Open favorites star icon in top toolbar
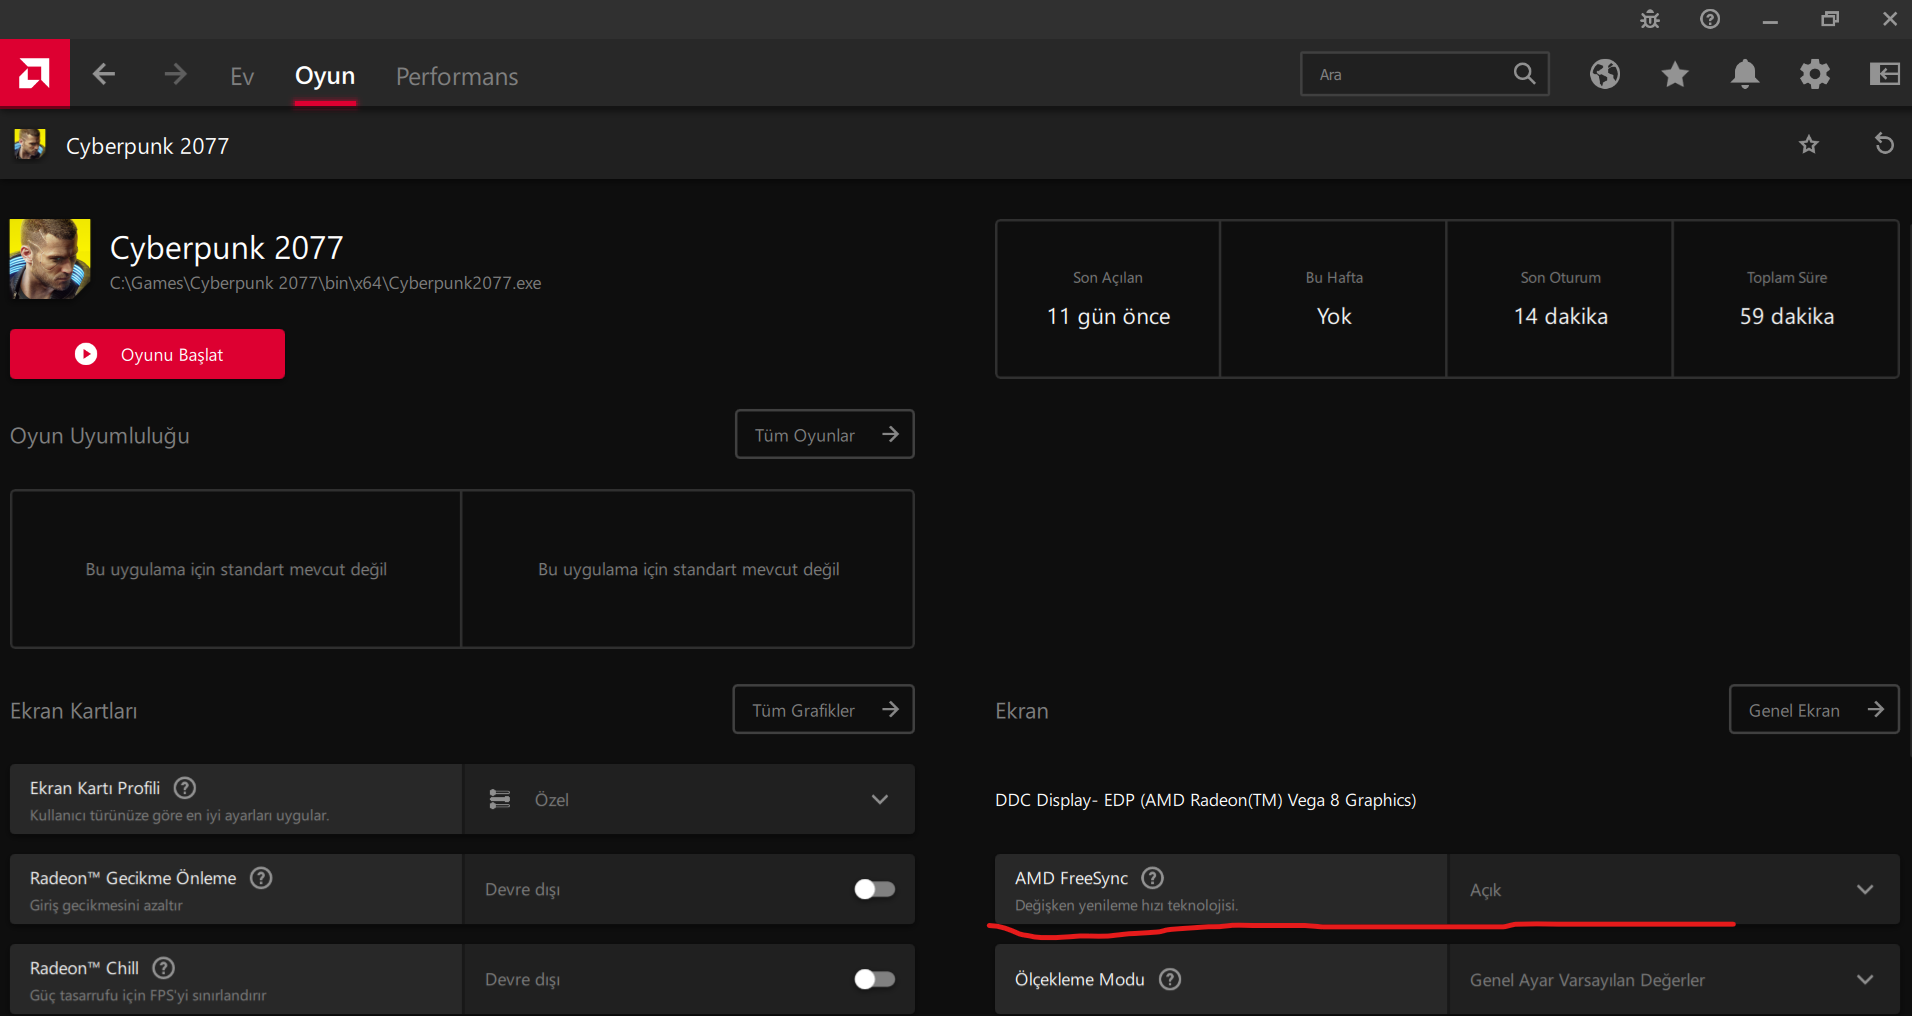The width and height of the screenshot is (1912, 1016). click(1675, 74)
